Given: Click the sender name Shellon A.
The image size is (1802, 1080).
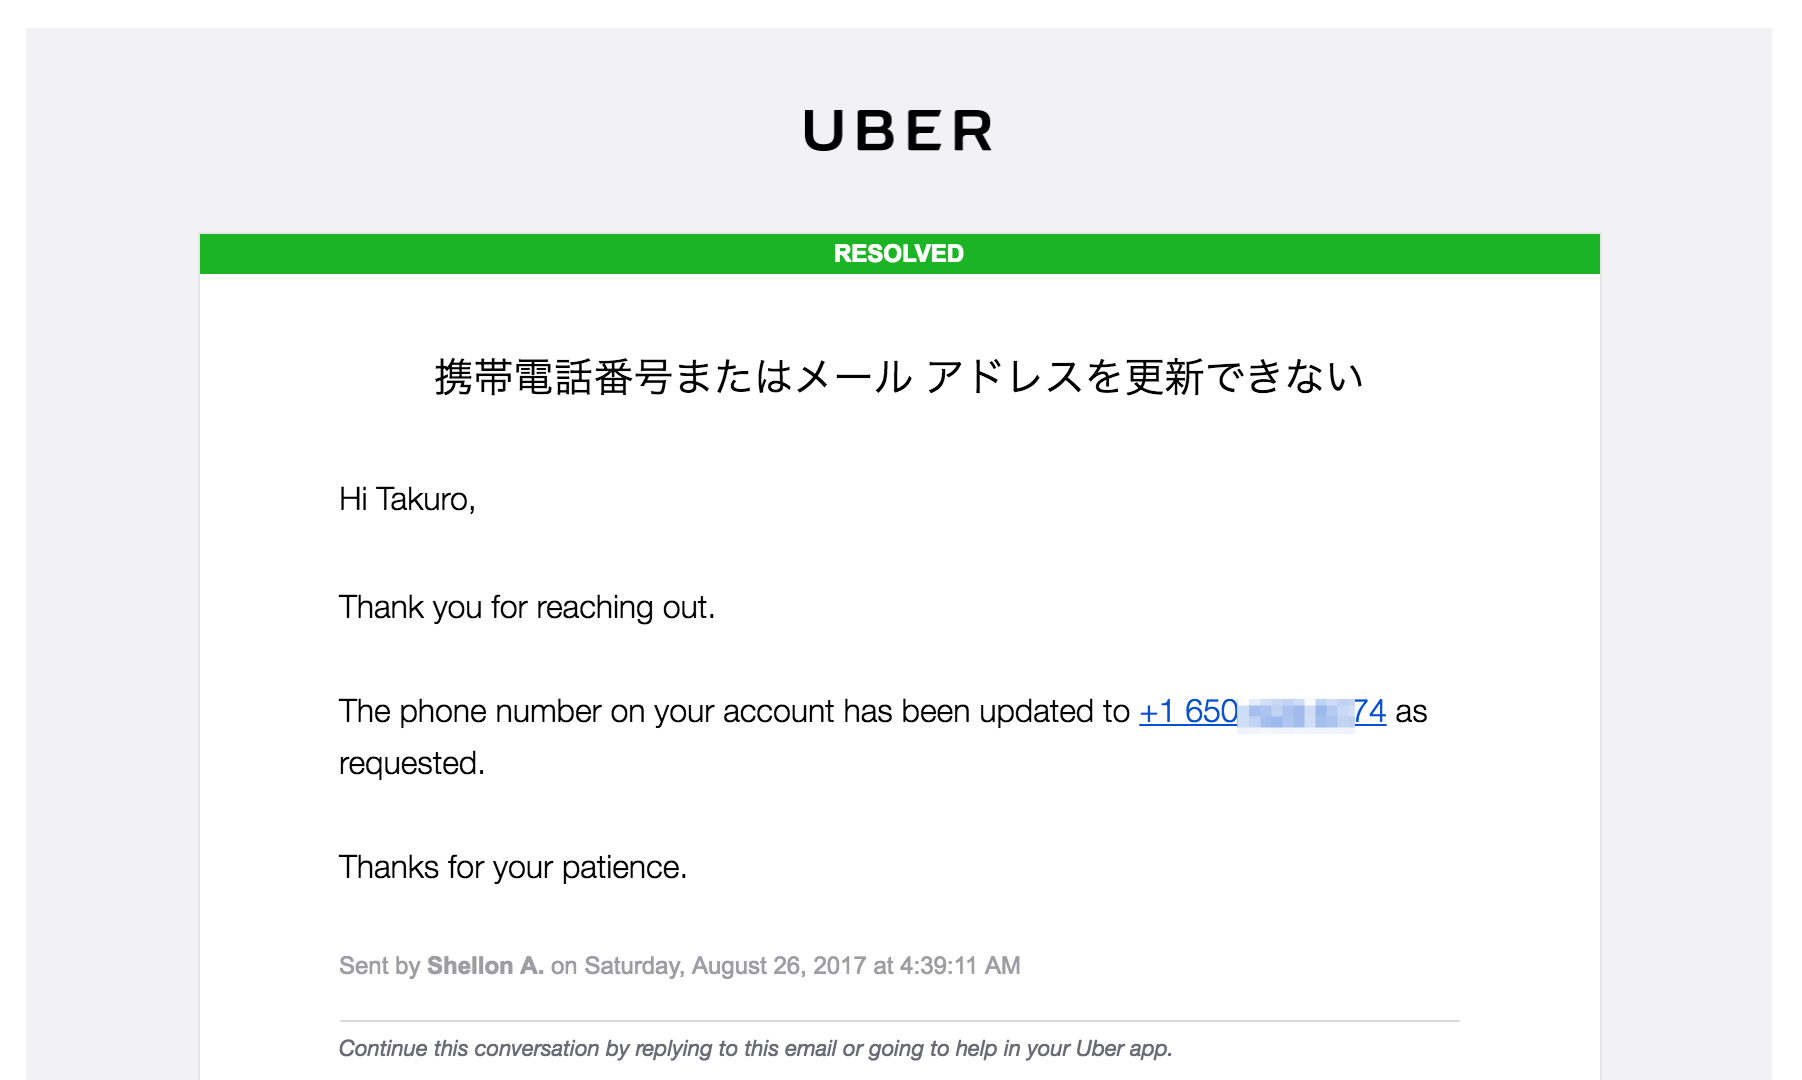Looking at the screenshot, I should [485, 966].
